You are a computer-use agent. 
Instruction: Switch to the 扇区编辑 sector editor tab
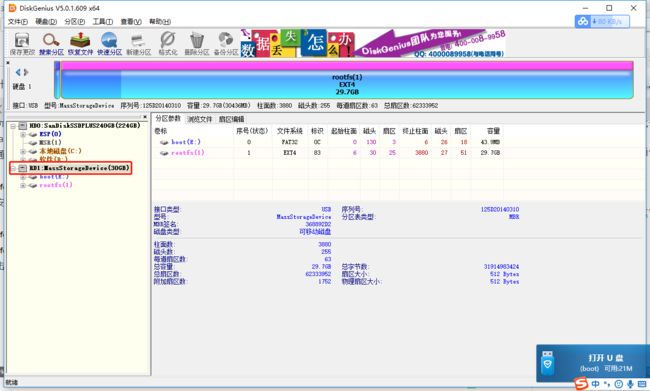[232, 119]
